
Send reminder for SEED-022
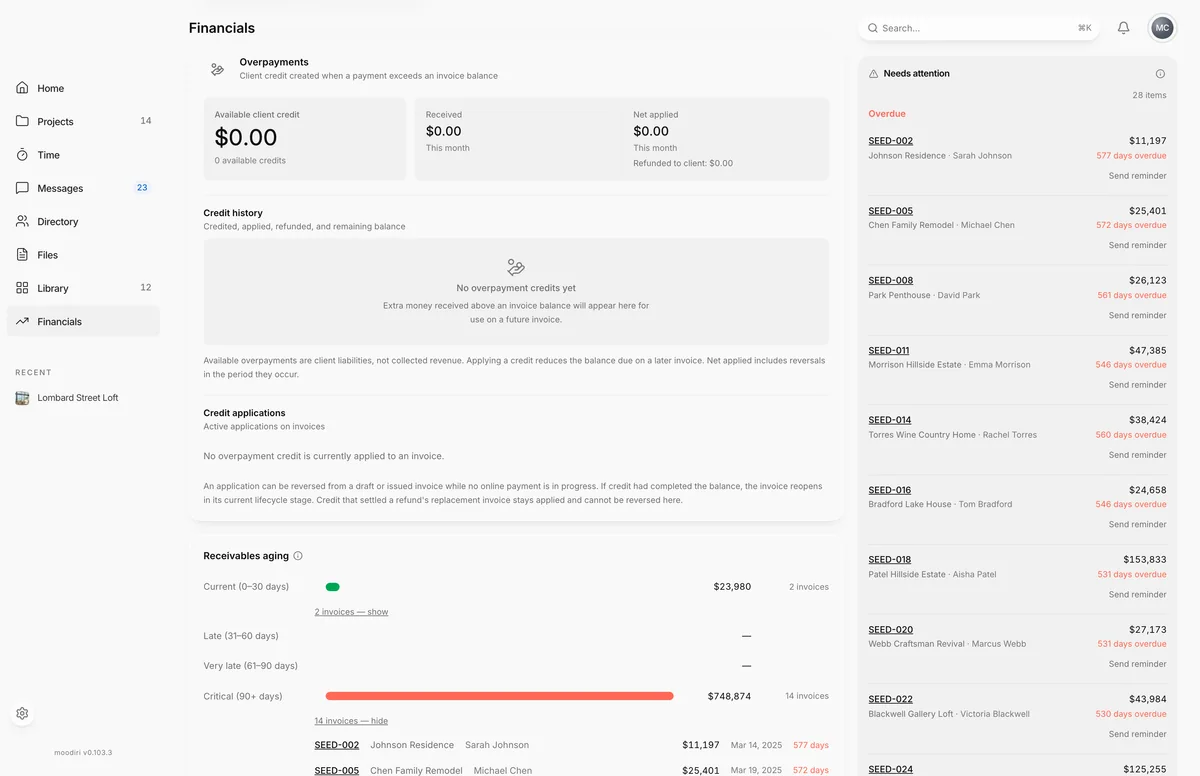1137,734
